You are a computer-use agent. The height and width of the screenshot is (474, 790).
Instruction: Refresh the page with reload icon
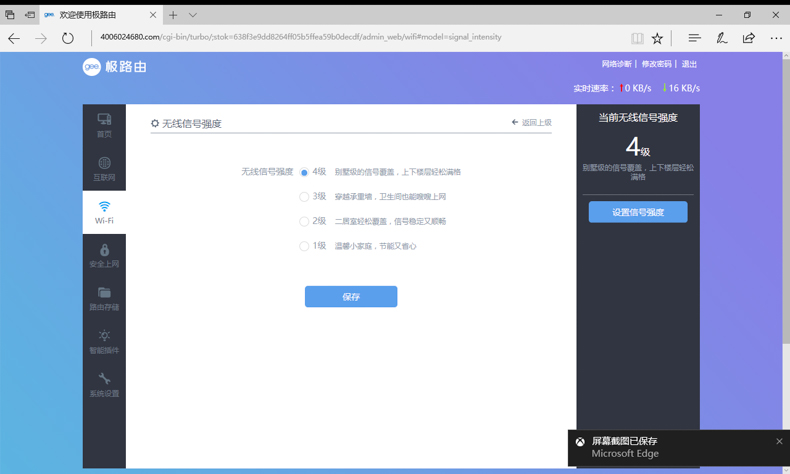(68, 38)
